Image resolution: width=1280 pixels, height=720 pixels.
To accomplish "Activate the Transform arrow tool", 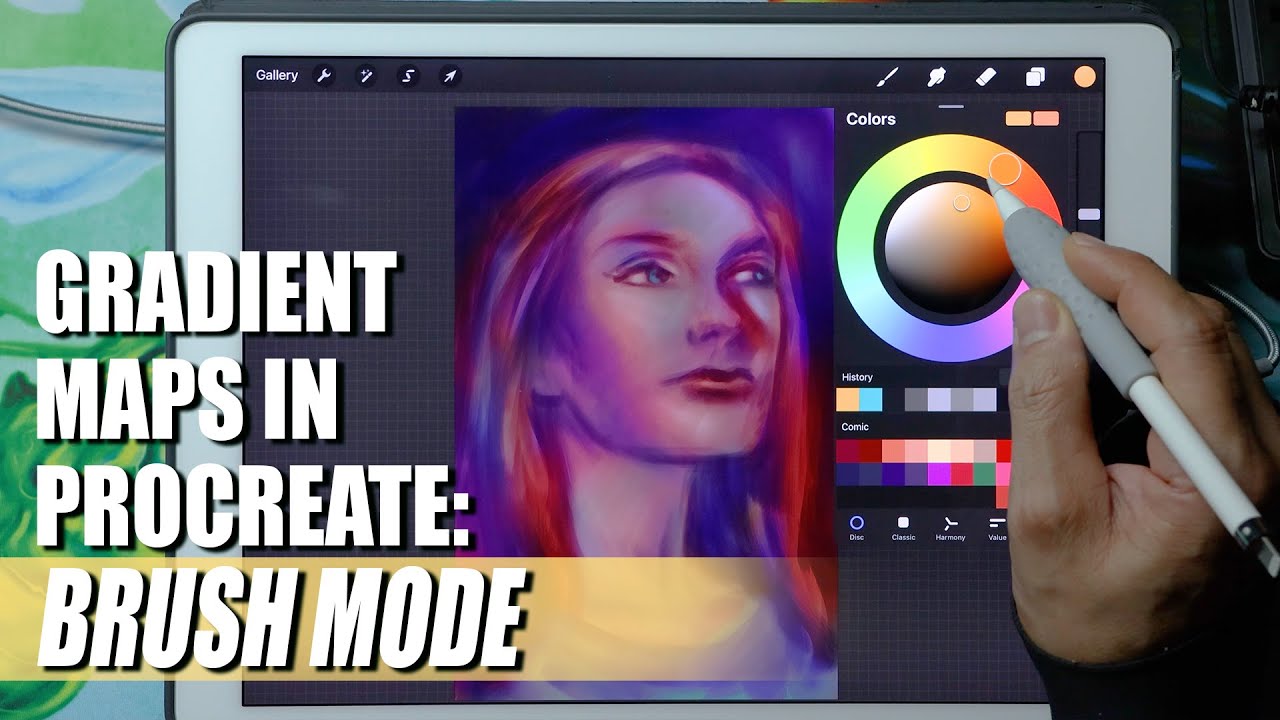I will pos(450,75).
